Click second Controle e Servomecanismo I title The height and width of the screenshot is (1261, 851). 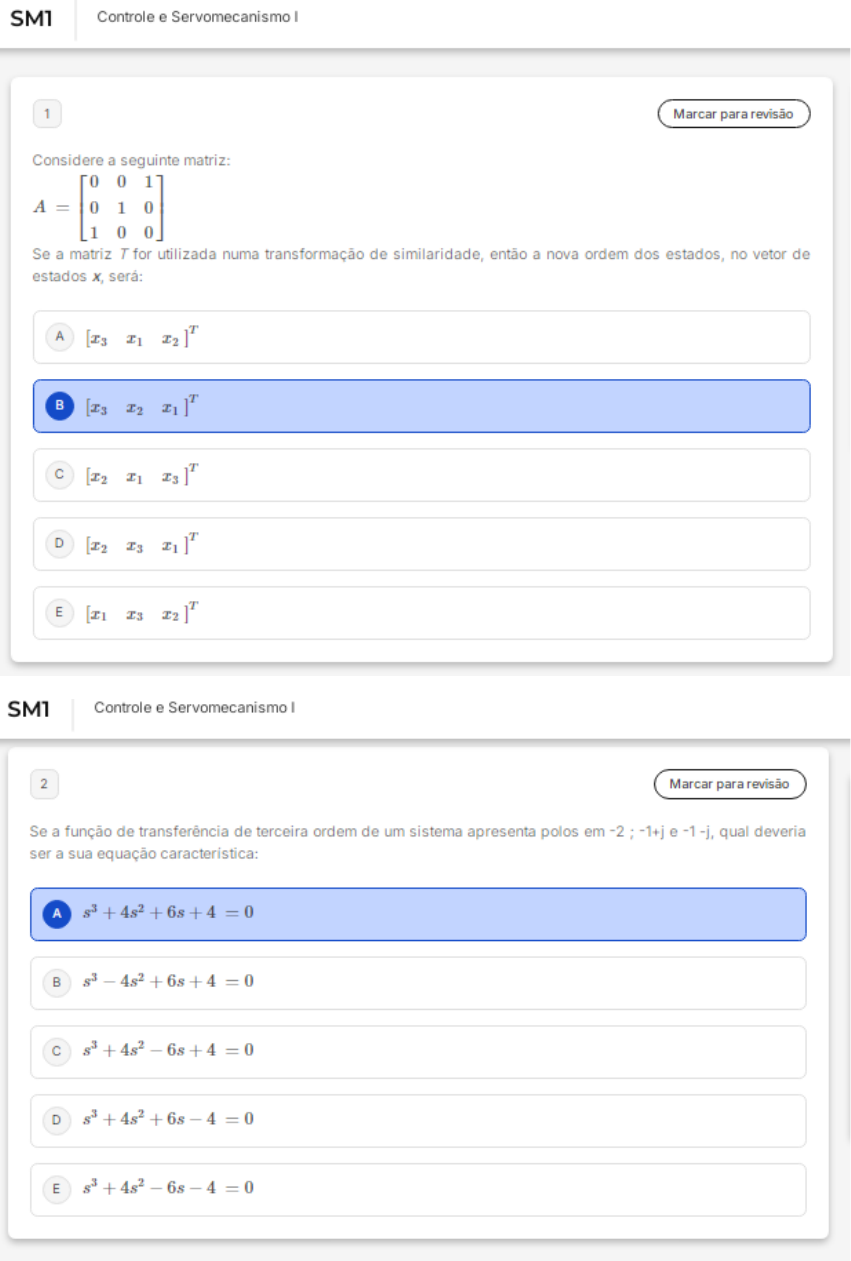[x=194, y=708]
